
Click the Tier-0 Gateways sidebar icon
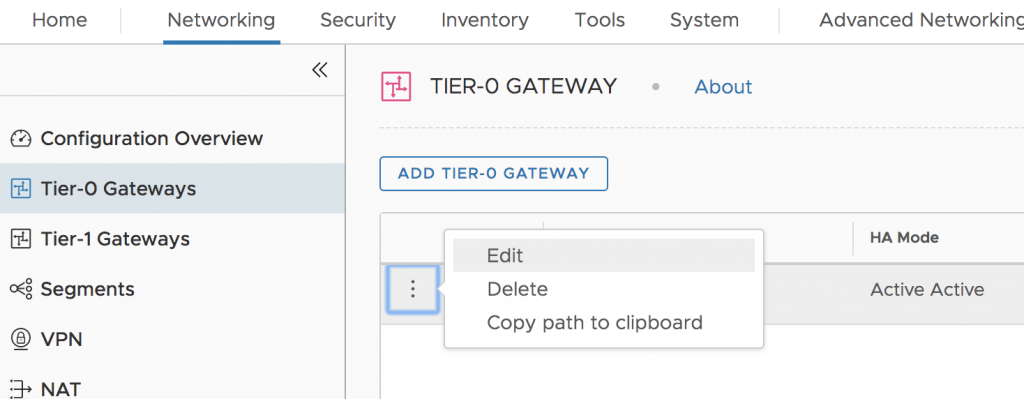(22, 189)
